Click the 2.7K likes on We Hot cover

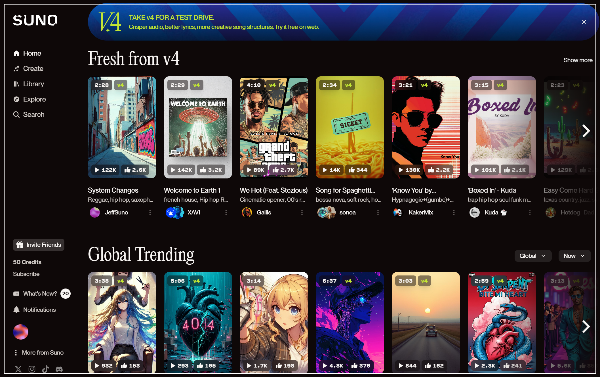click(283, 170)
